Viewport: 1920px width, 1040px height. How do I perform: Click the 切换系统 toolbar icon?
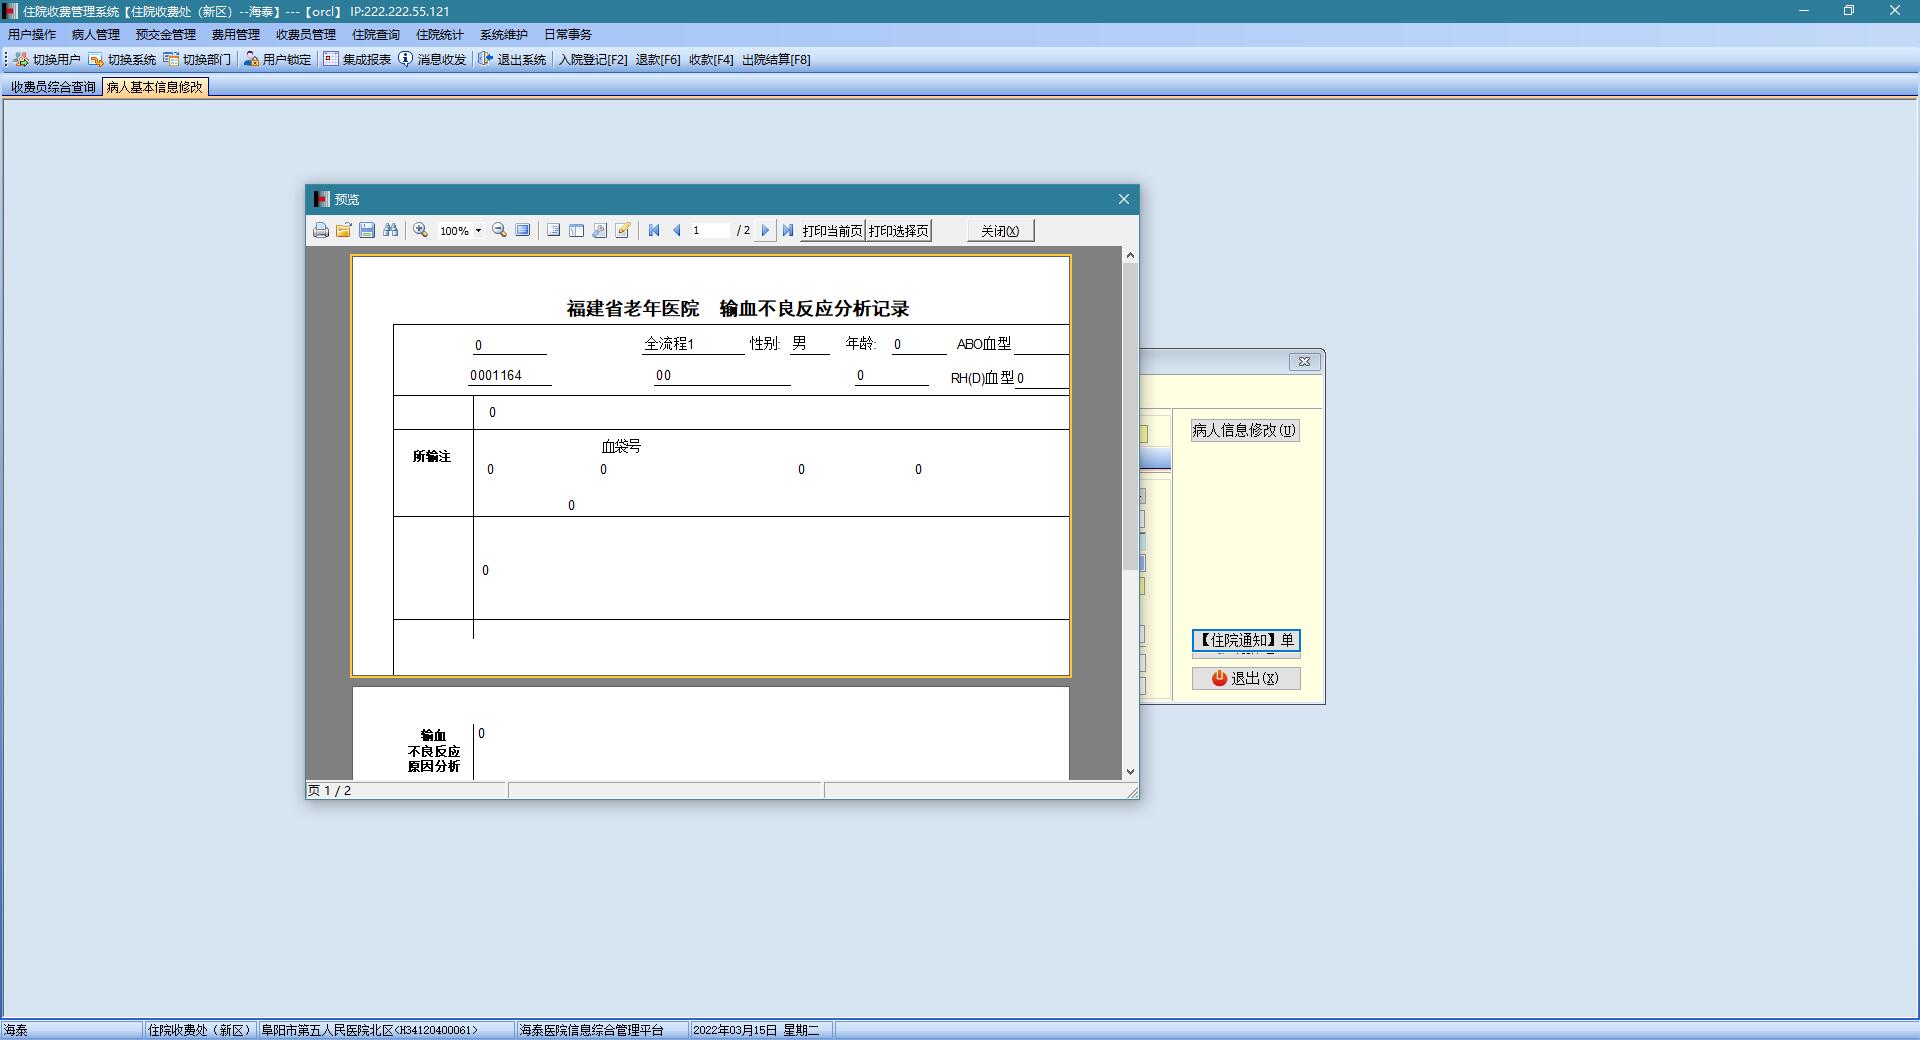click(x=96, y=60)
